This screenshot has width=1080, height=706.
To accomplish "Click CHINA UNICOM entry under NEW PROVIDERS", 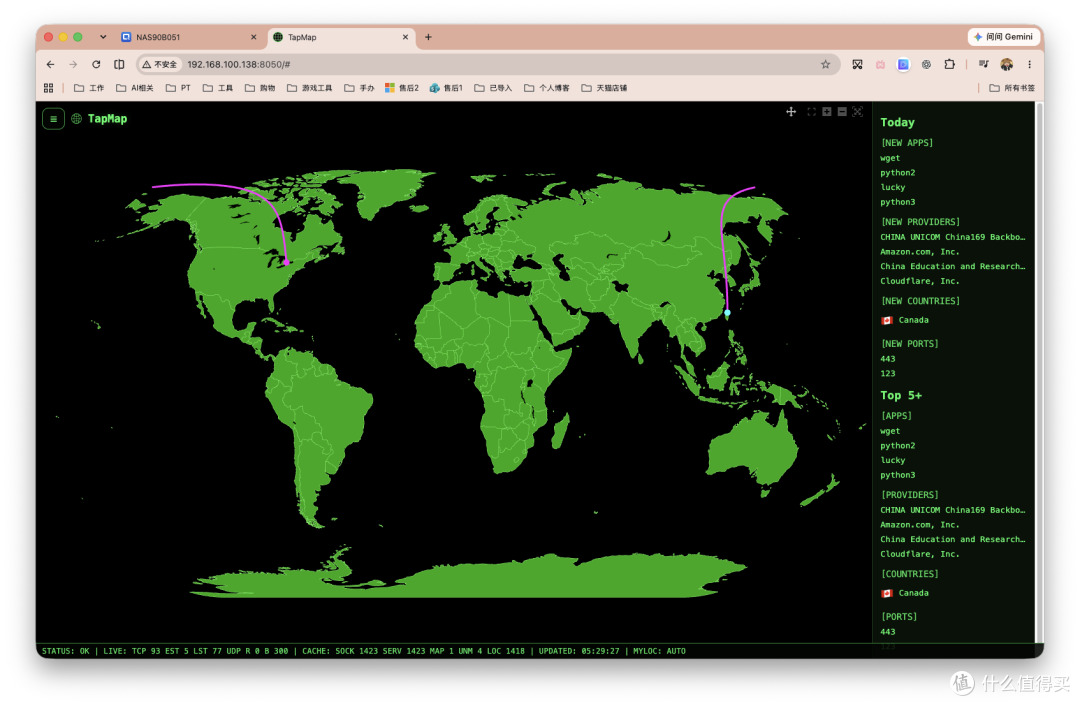I will 953,237.
